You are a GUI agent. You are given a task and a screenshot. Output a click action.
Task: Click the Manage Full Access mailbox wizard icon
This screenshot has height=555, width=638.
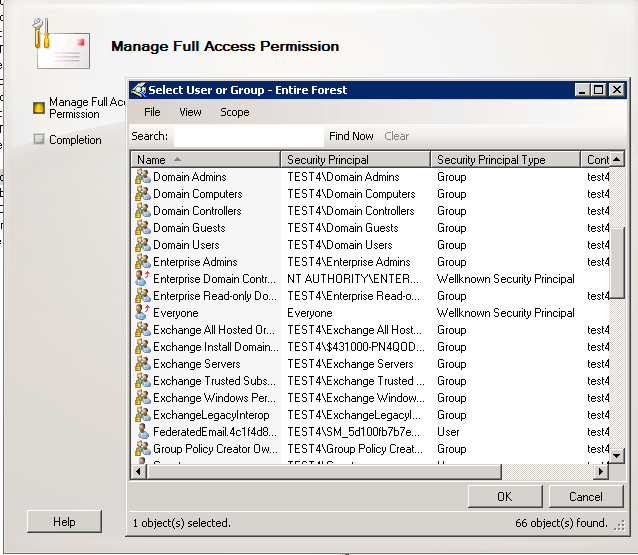click(61, 44)
